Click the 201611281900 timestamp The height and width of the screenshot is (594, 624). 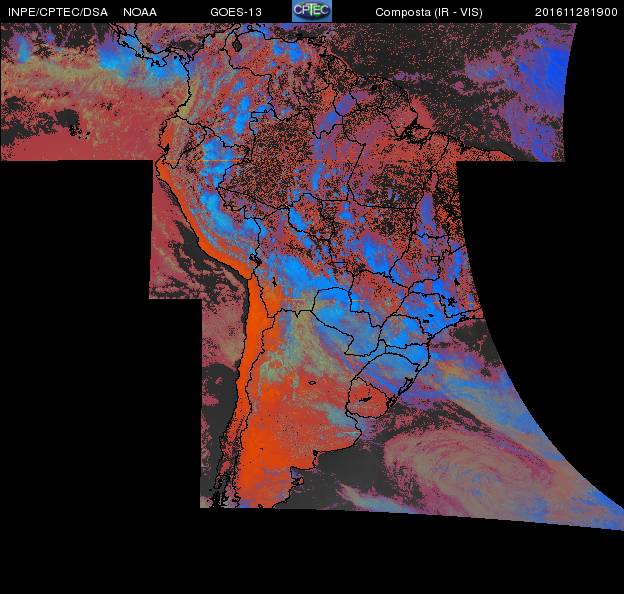click(576, 12)
